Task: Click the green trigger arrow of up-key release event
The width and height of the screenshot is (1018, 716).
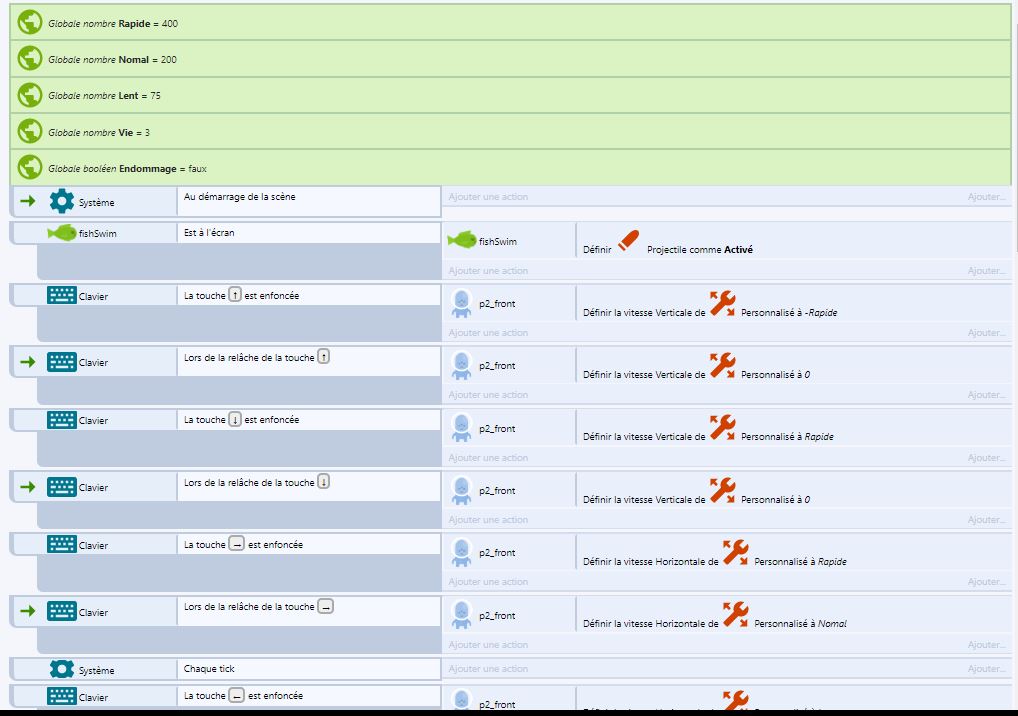Action: pyautogui.click(x=28, y=362)
